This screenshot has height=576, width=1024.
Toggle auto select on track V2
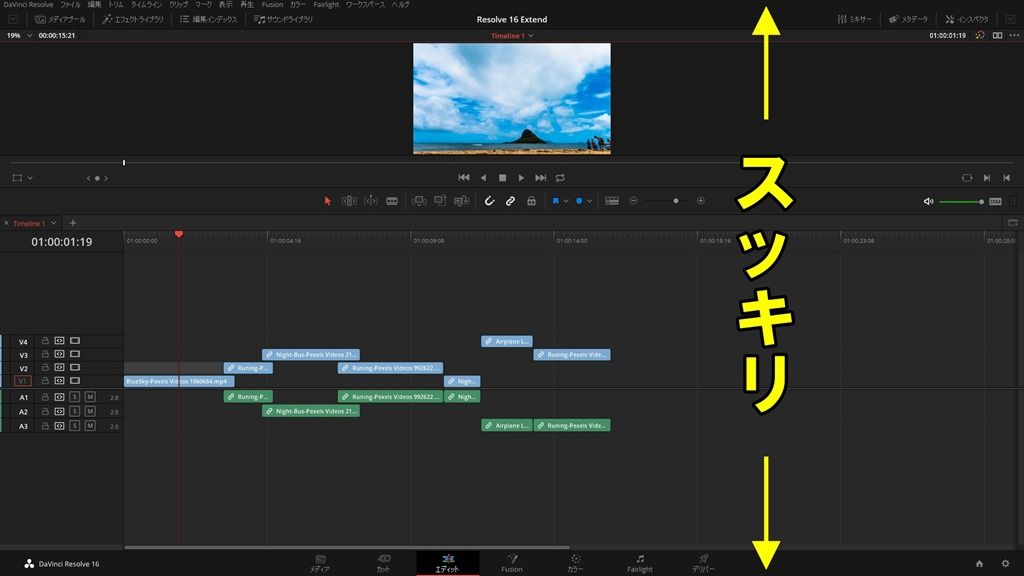[59, 368]
